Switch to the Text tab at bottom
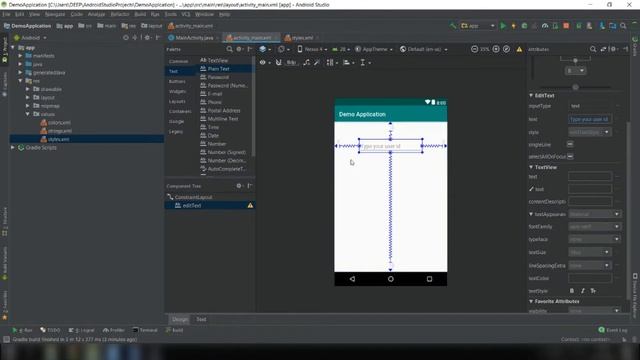This screenshot has width=640, height=360. point(201,319)
